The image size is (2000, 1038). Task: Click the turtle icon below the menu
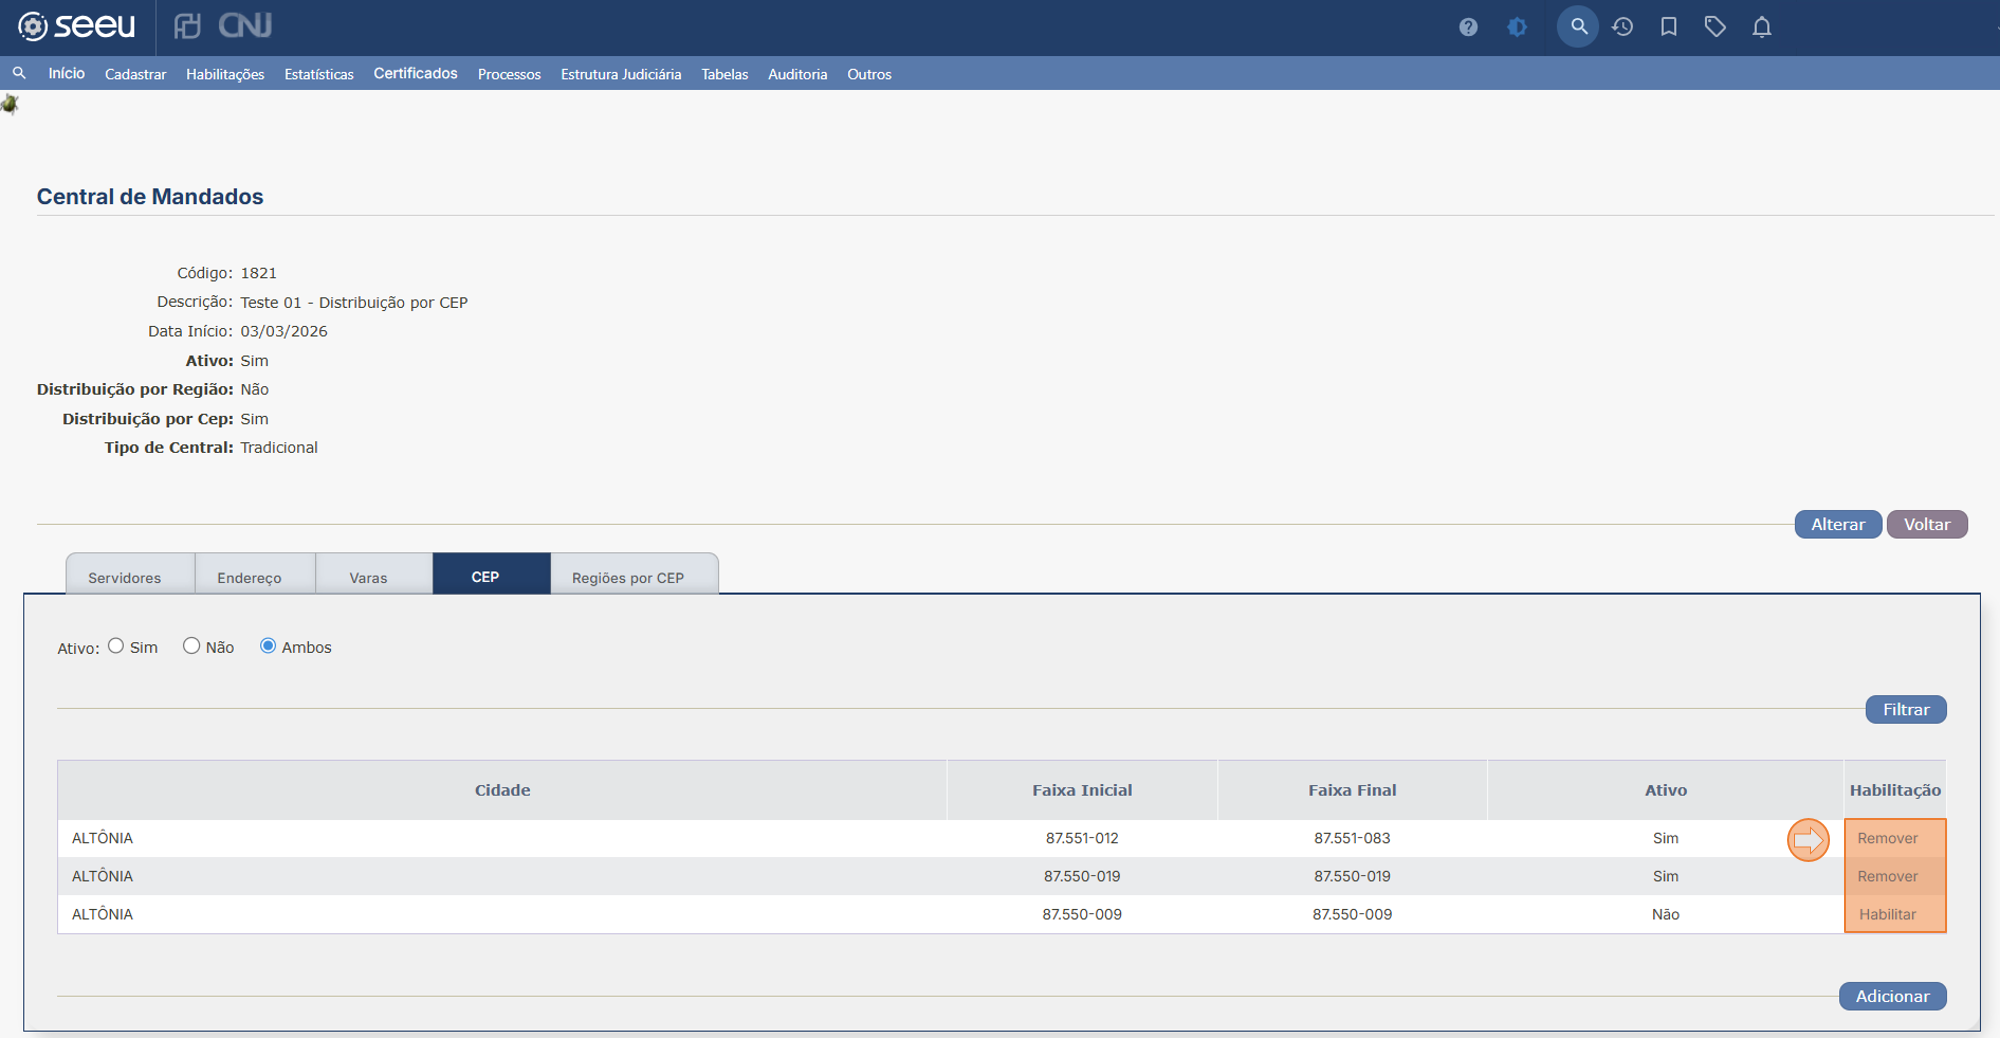pyautogui.click(x=10, y=104)
